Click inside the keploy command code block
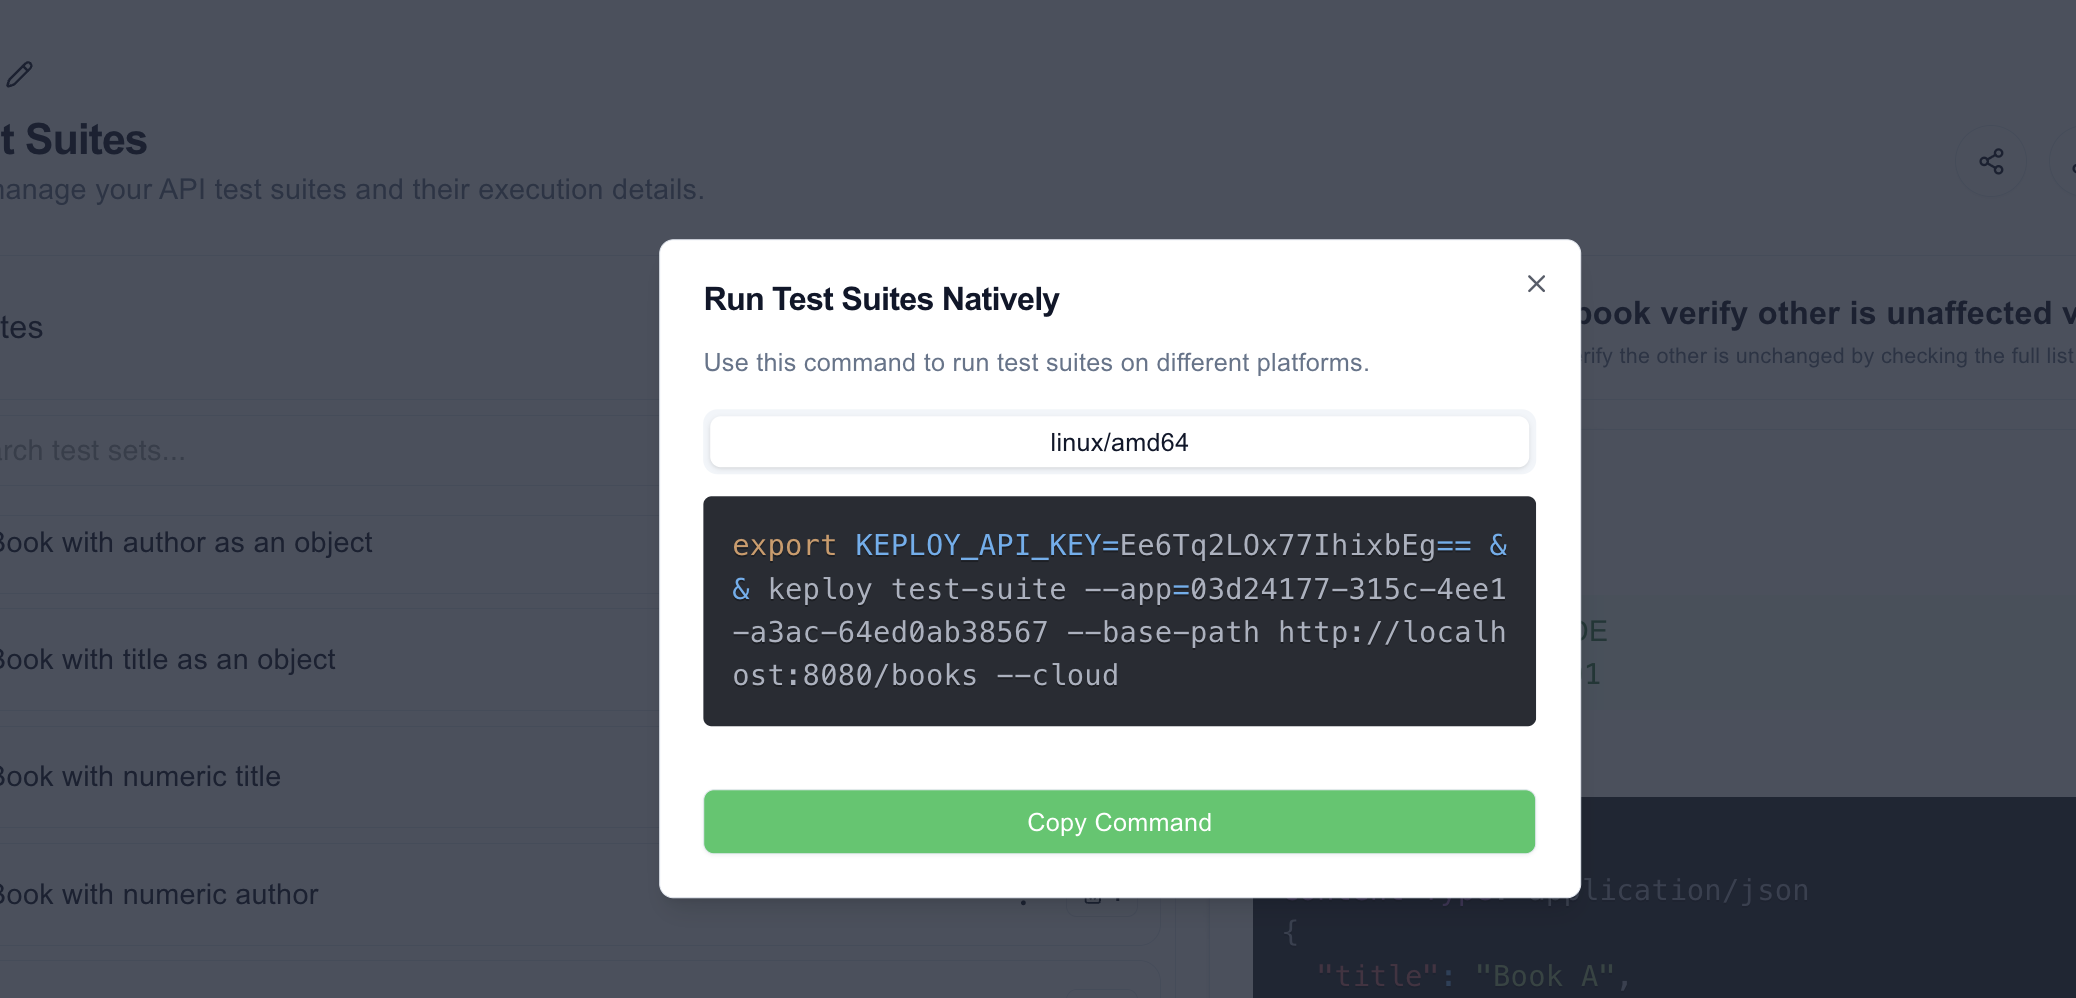Image resolution: width=2076 pixels, height=998 pixels. coord(1118,610)
